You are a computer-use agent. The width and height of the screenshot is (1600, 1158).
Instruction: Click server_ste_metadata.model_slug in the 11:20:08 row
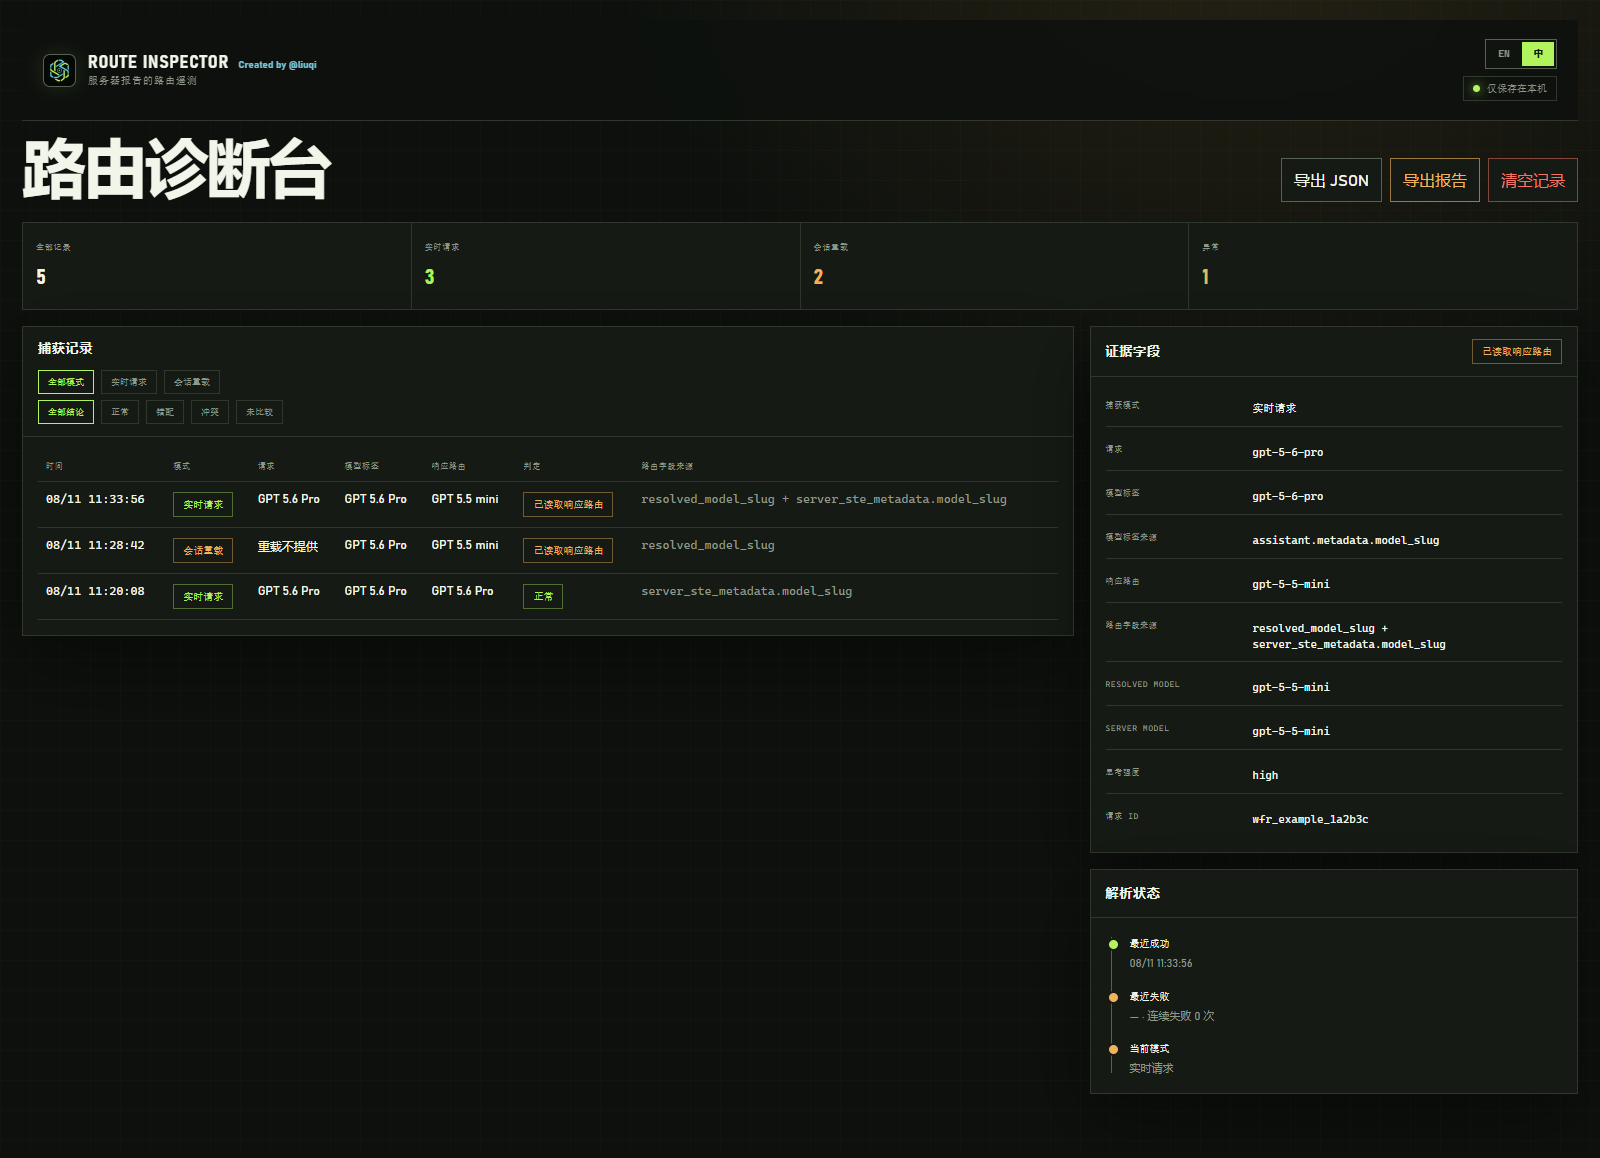(x=747, y=591)
